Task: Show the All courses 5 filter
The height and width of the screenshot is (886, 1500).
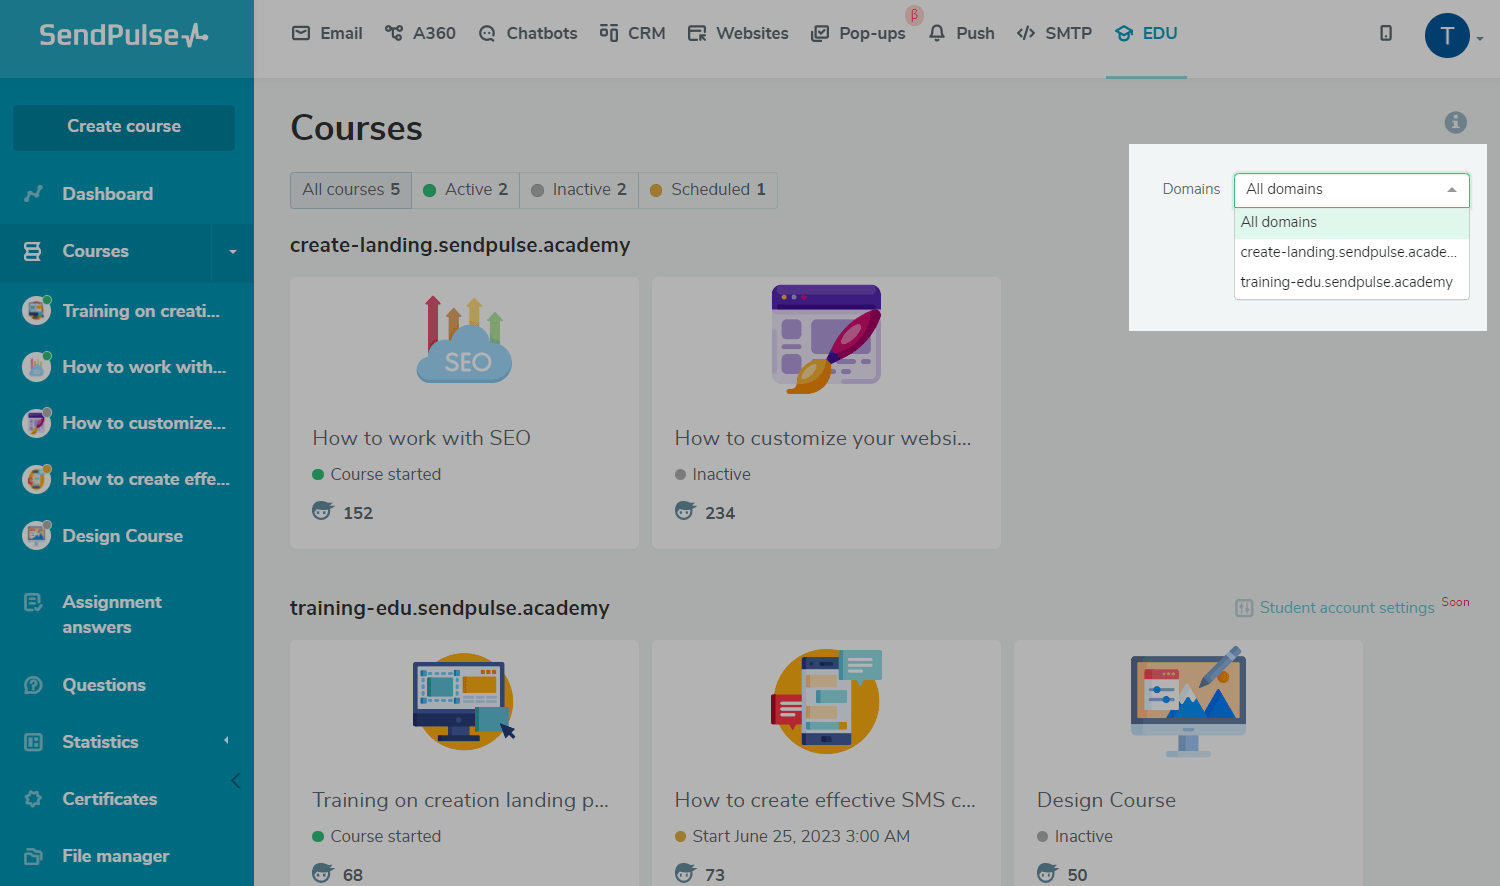Action: pos(351,190)
